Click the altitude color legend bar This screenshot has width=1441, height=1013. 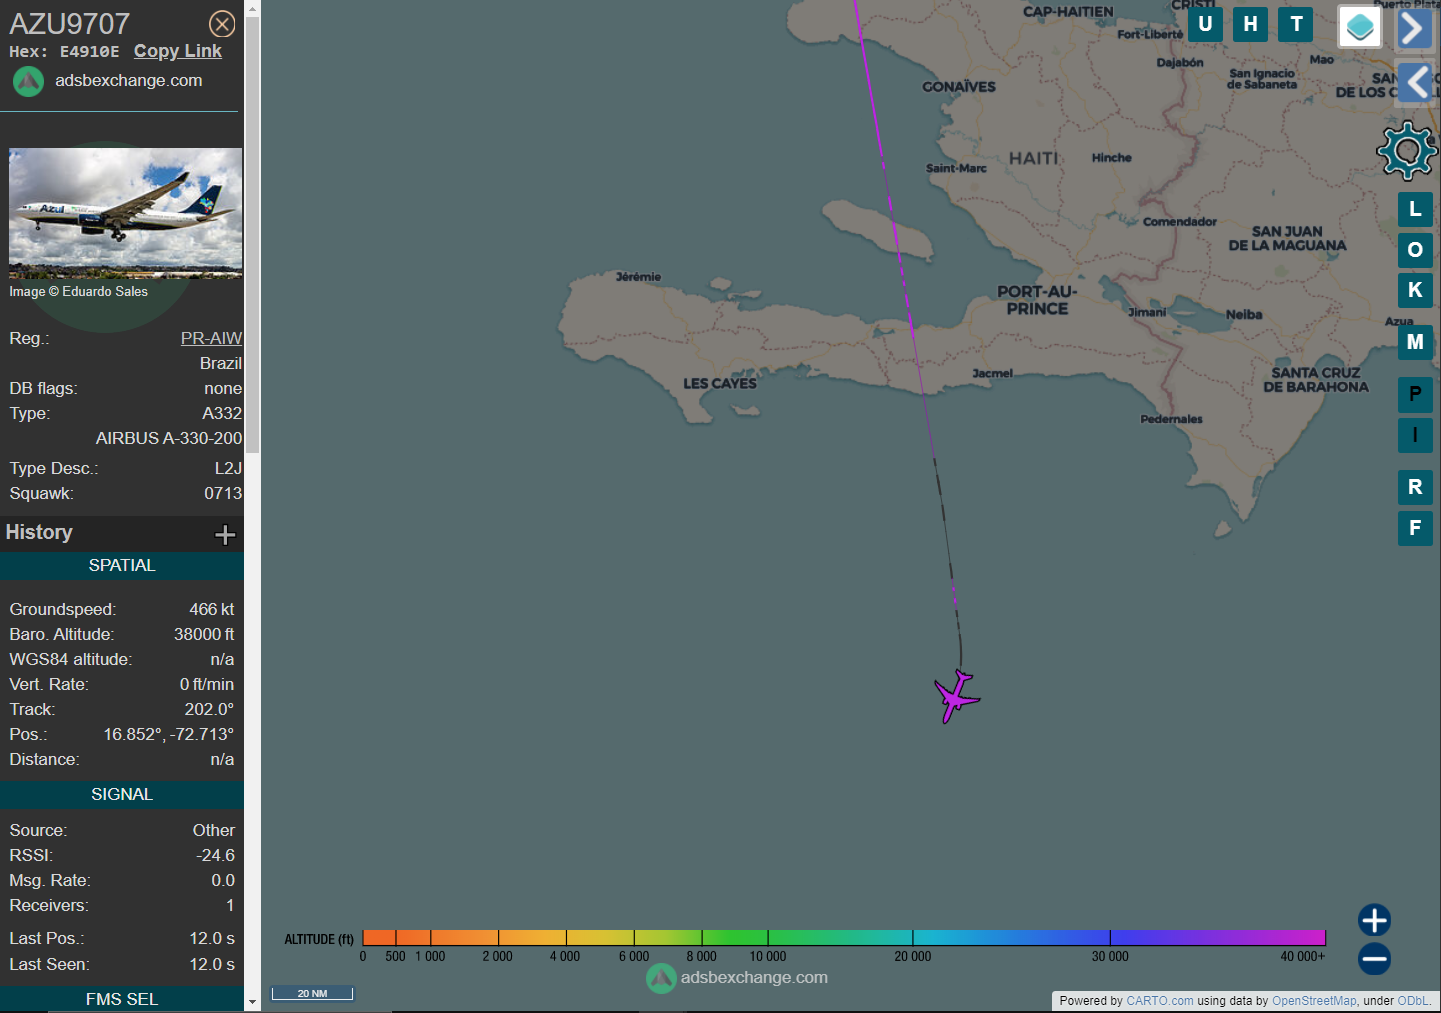844,937
